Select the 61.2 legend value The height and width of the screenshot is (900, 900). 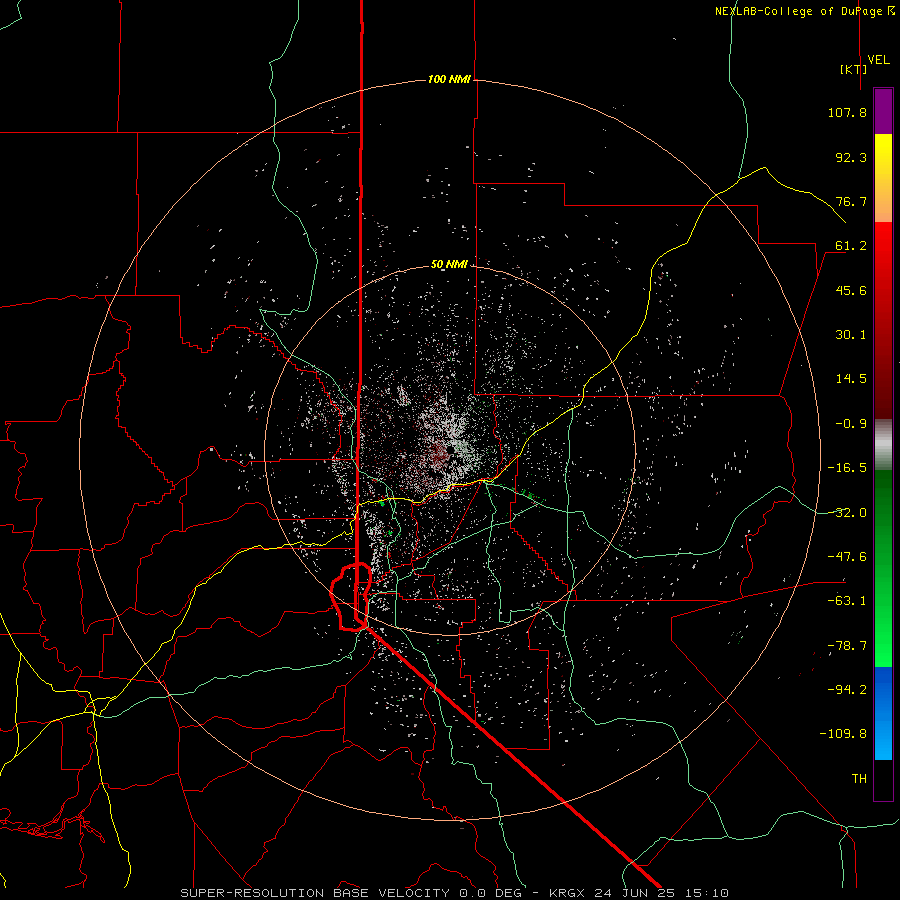click(851, 246)
